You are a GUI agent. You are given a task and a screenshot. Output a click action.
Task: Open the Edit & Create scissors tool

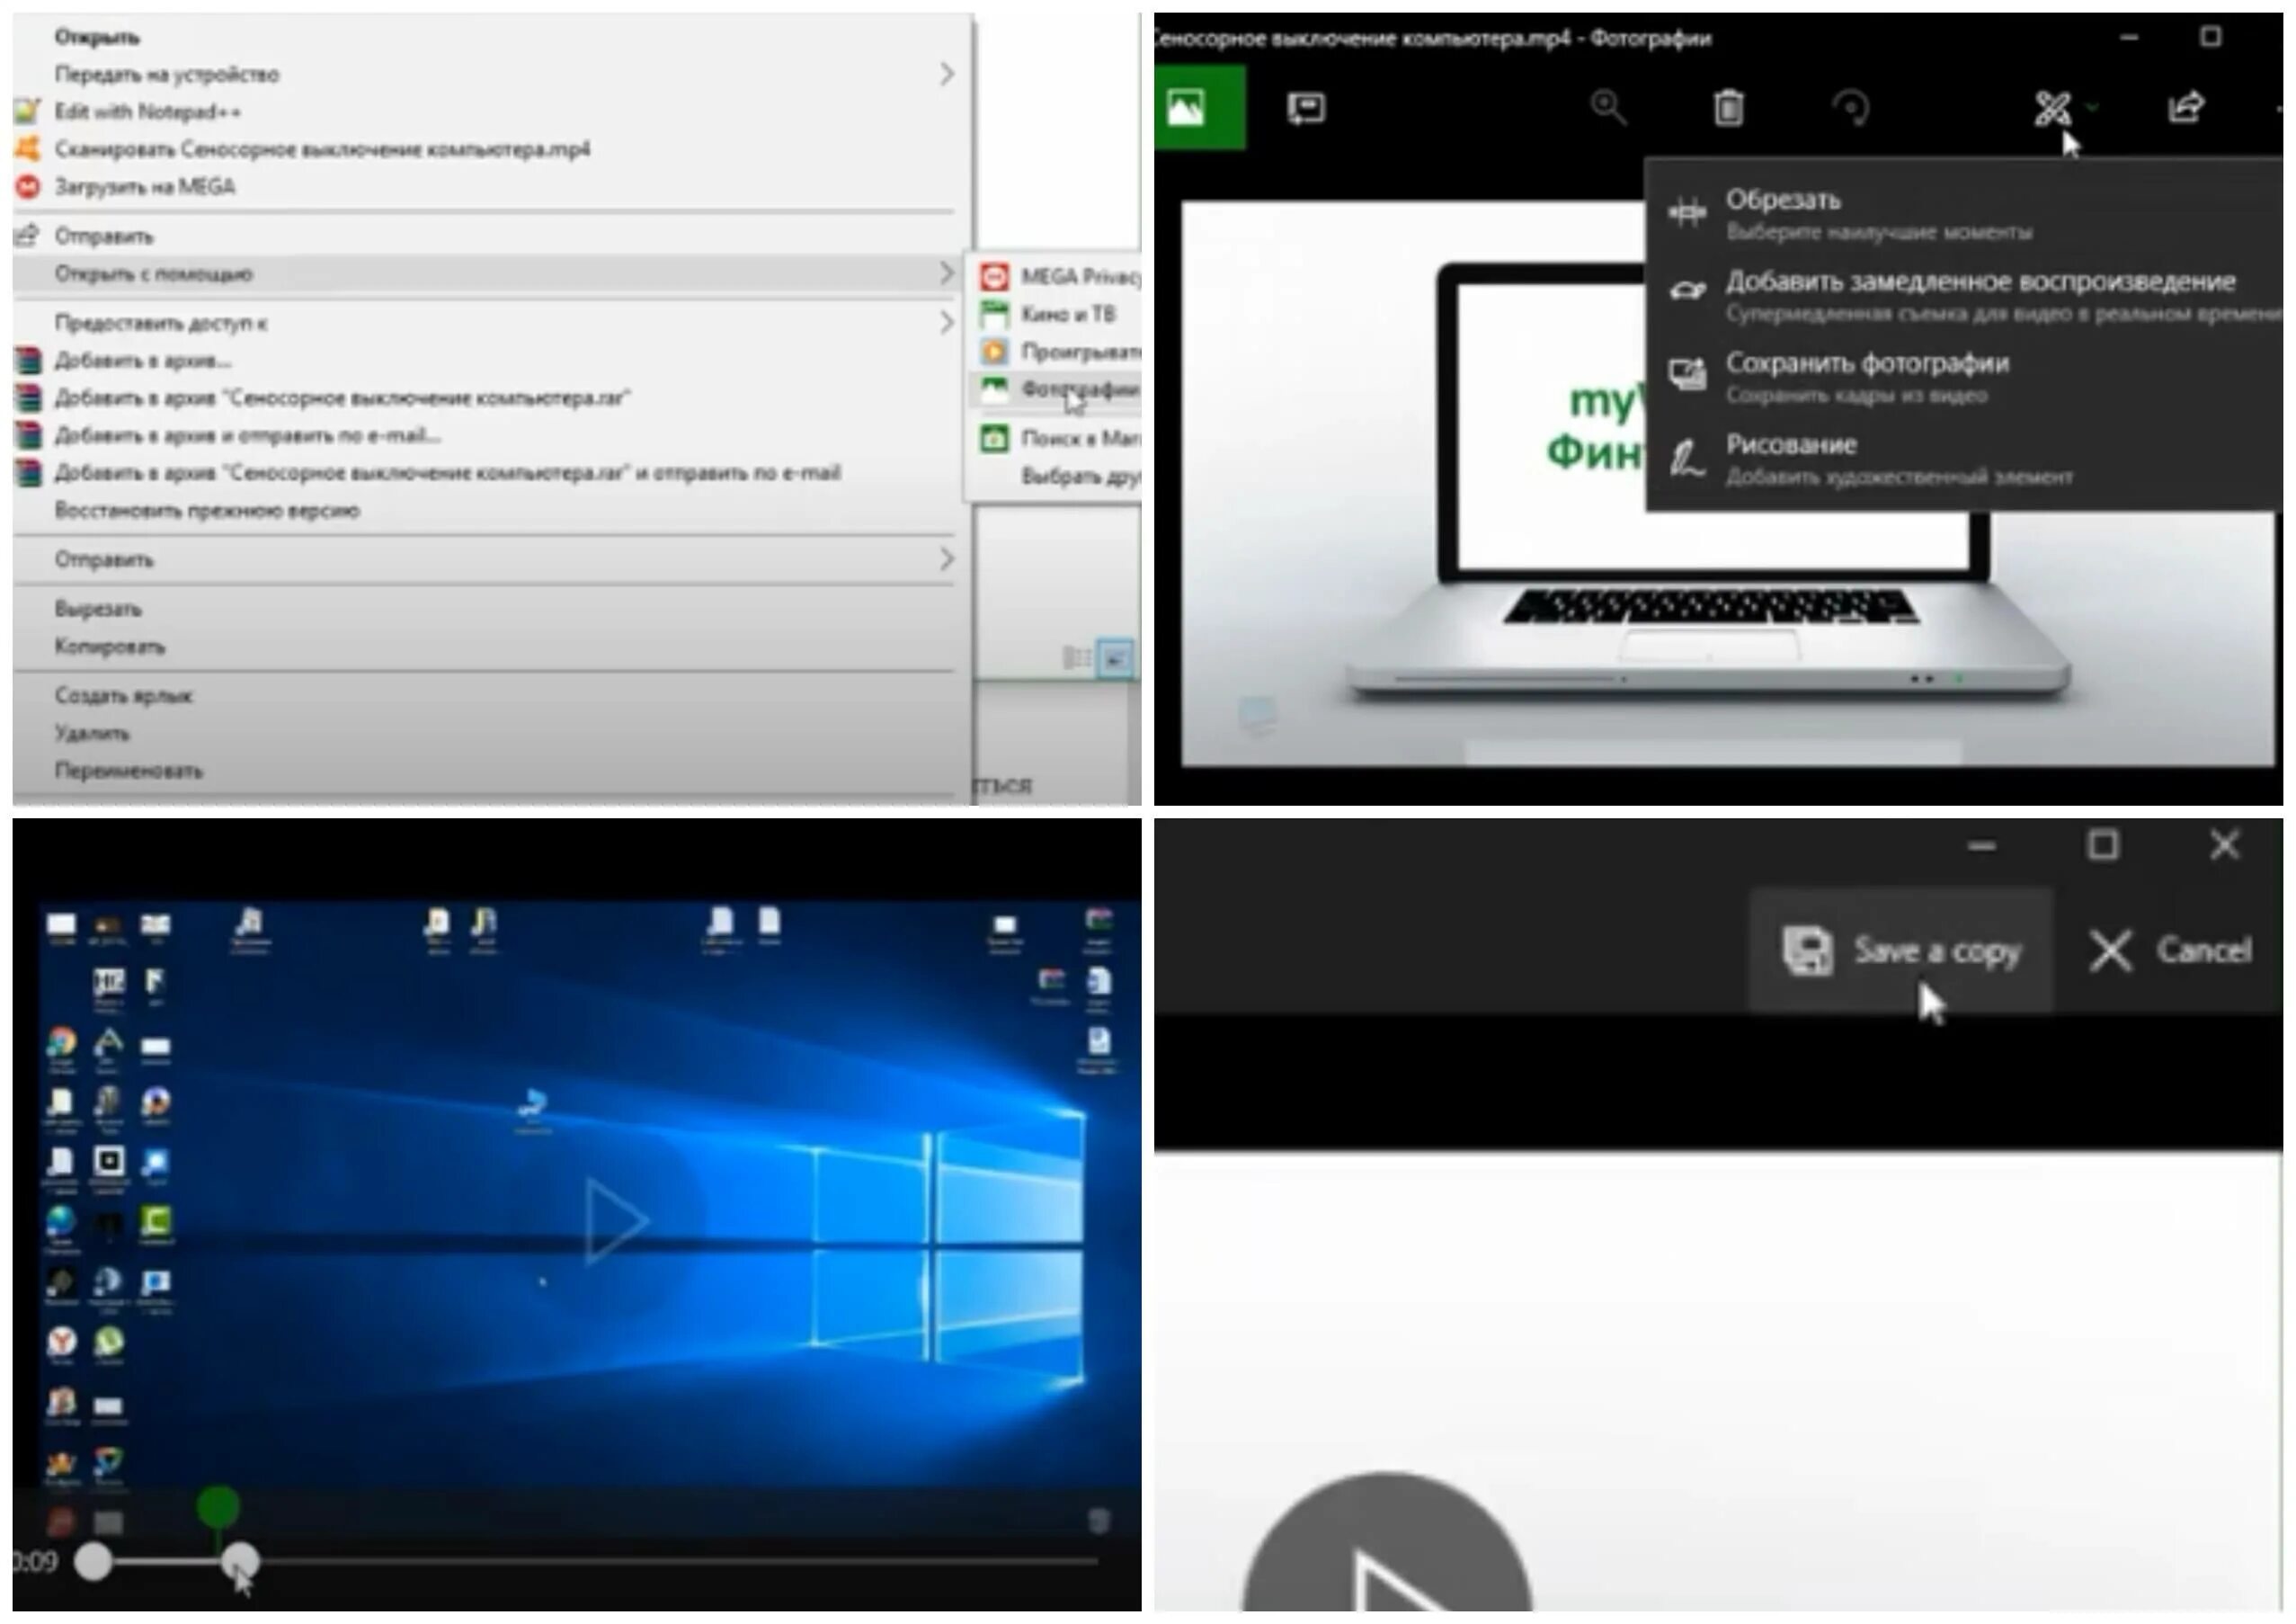2053,108
